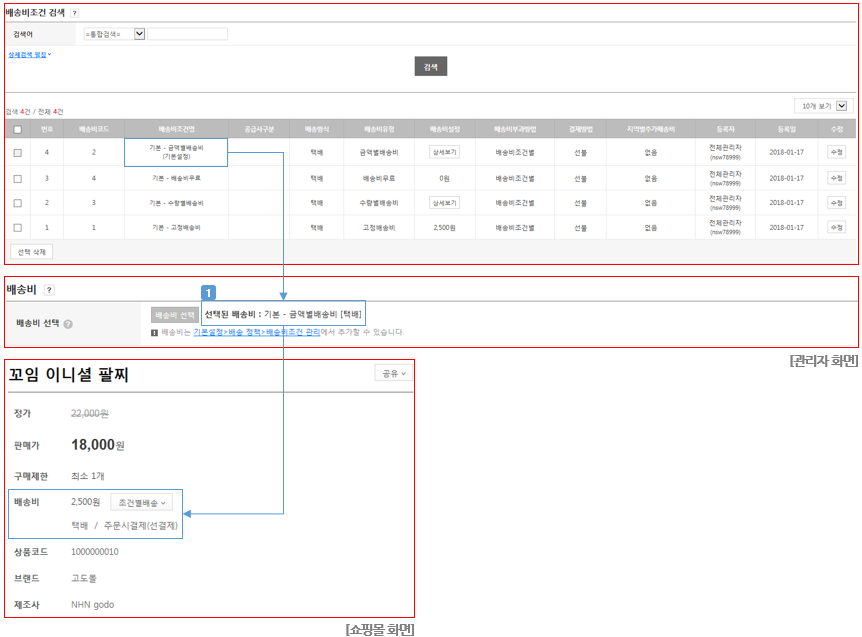This screenshot has height=637, width=862.
Task: Open 상세보기 in the 수량별배송비 row
Action: click(x=444, y=203)
